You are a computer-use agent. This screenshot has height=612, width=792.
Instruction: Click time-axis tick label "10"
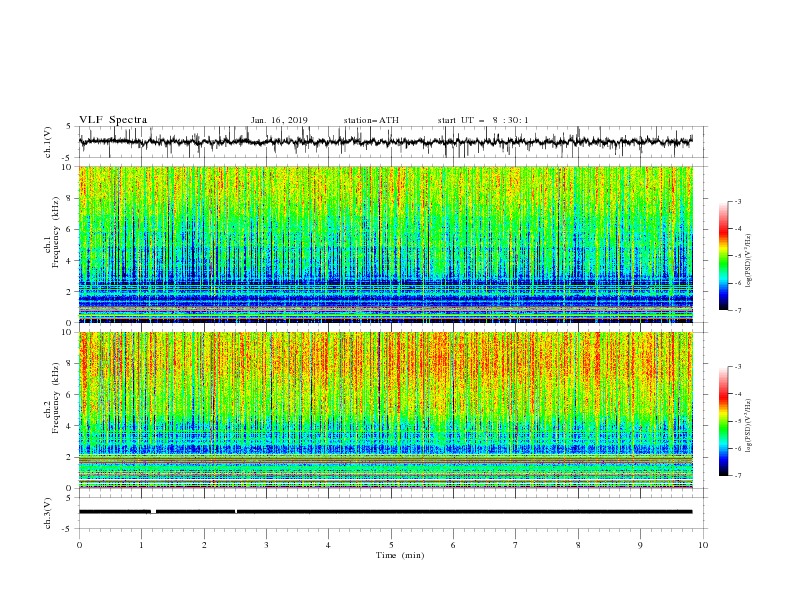pos(703,545)
